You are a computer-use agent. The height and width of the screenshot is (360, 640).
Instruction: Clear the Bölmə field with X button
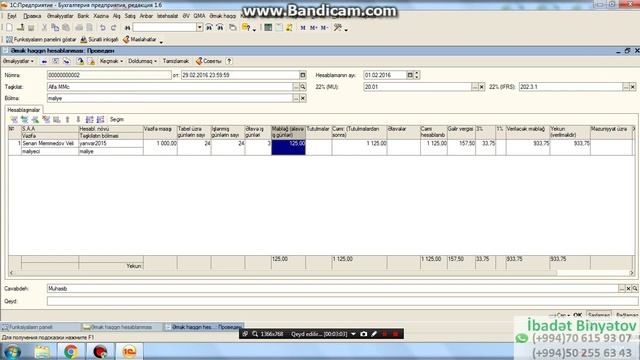coord(303,98)
